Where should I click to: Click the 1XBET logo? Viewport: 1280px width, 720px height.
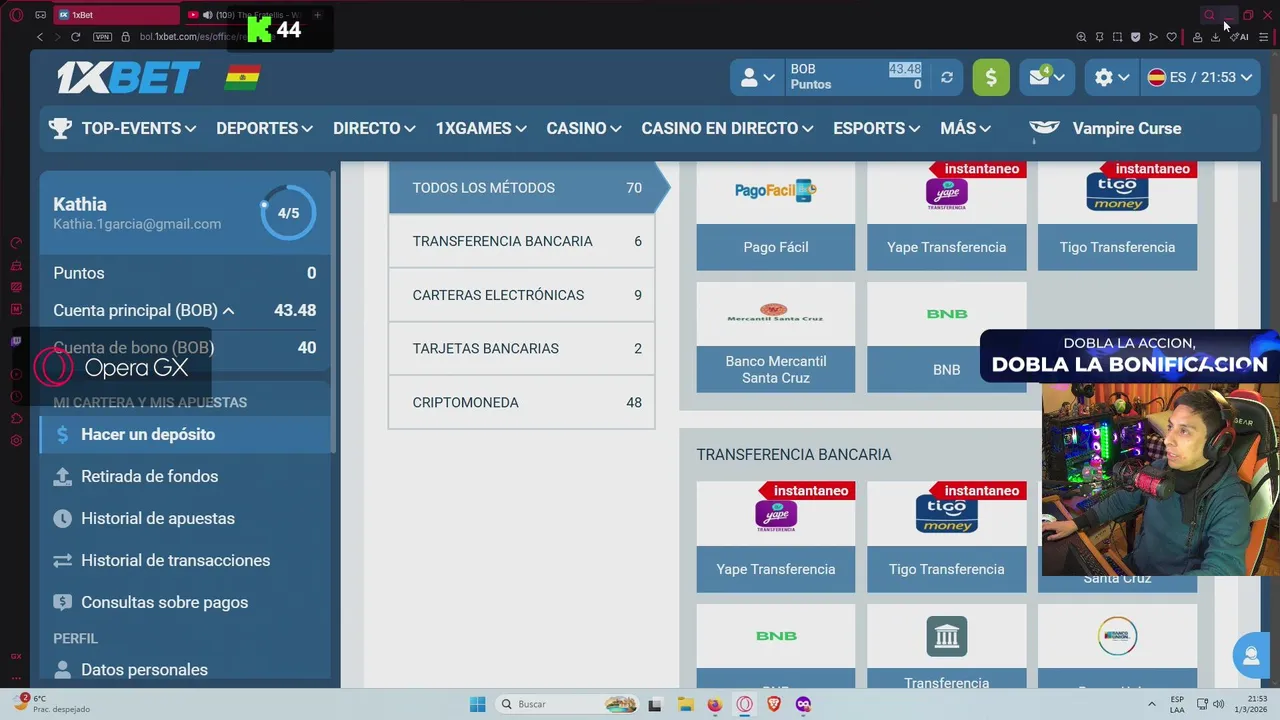(x=128, y=77)
